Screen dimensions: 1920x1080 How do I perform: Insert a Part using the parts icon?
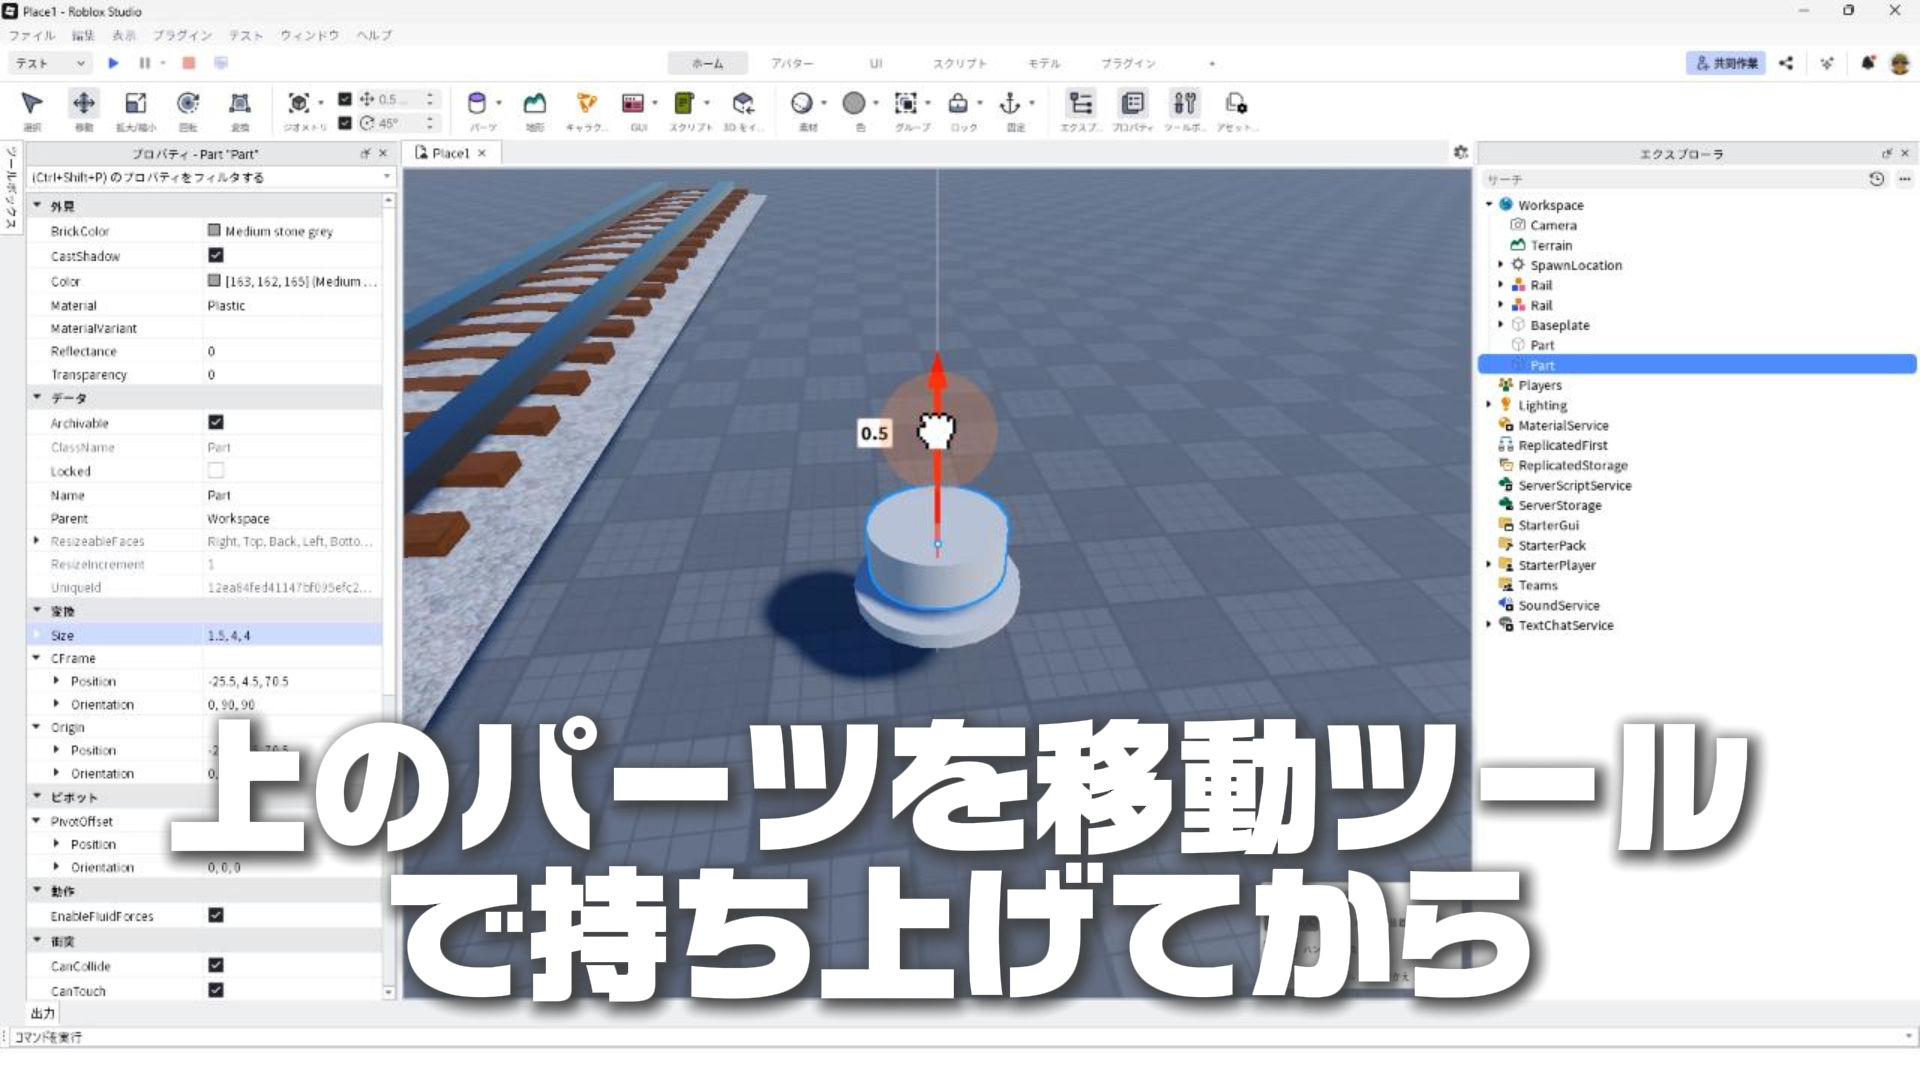click(477, 104)
